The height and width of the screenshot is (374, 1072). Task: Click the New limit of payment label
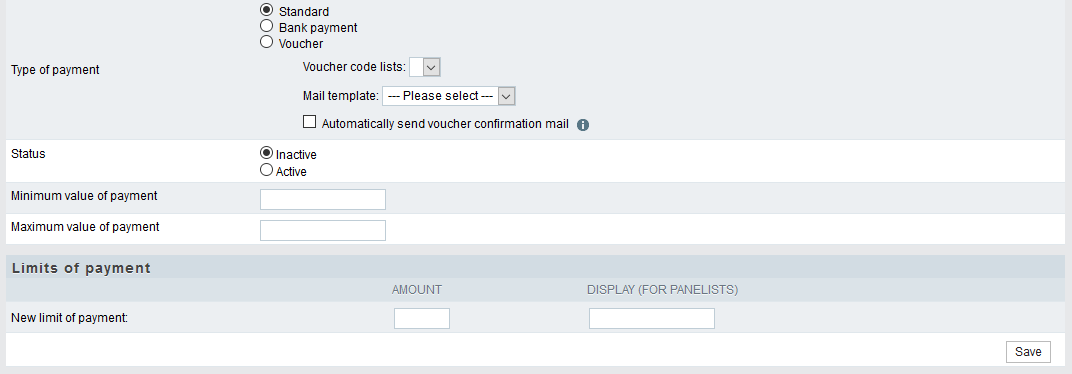(x=70, y=318)
